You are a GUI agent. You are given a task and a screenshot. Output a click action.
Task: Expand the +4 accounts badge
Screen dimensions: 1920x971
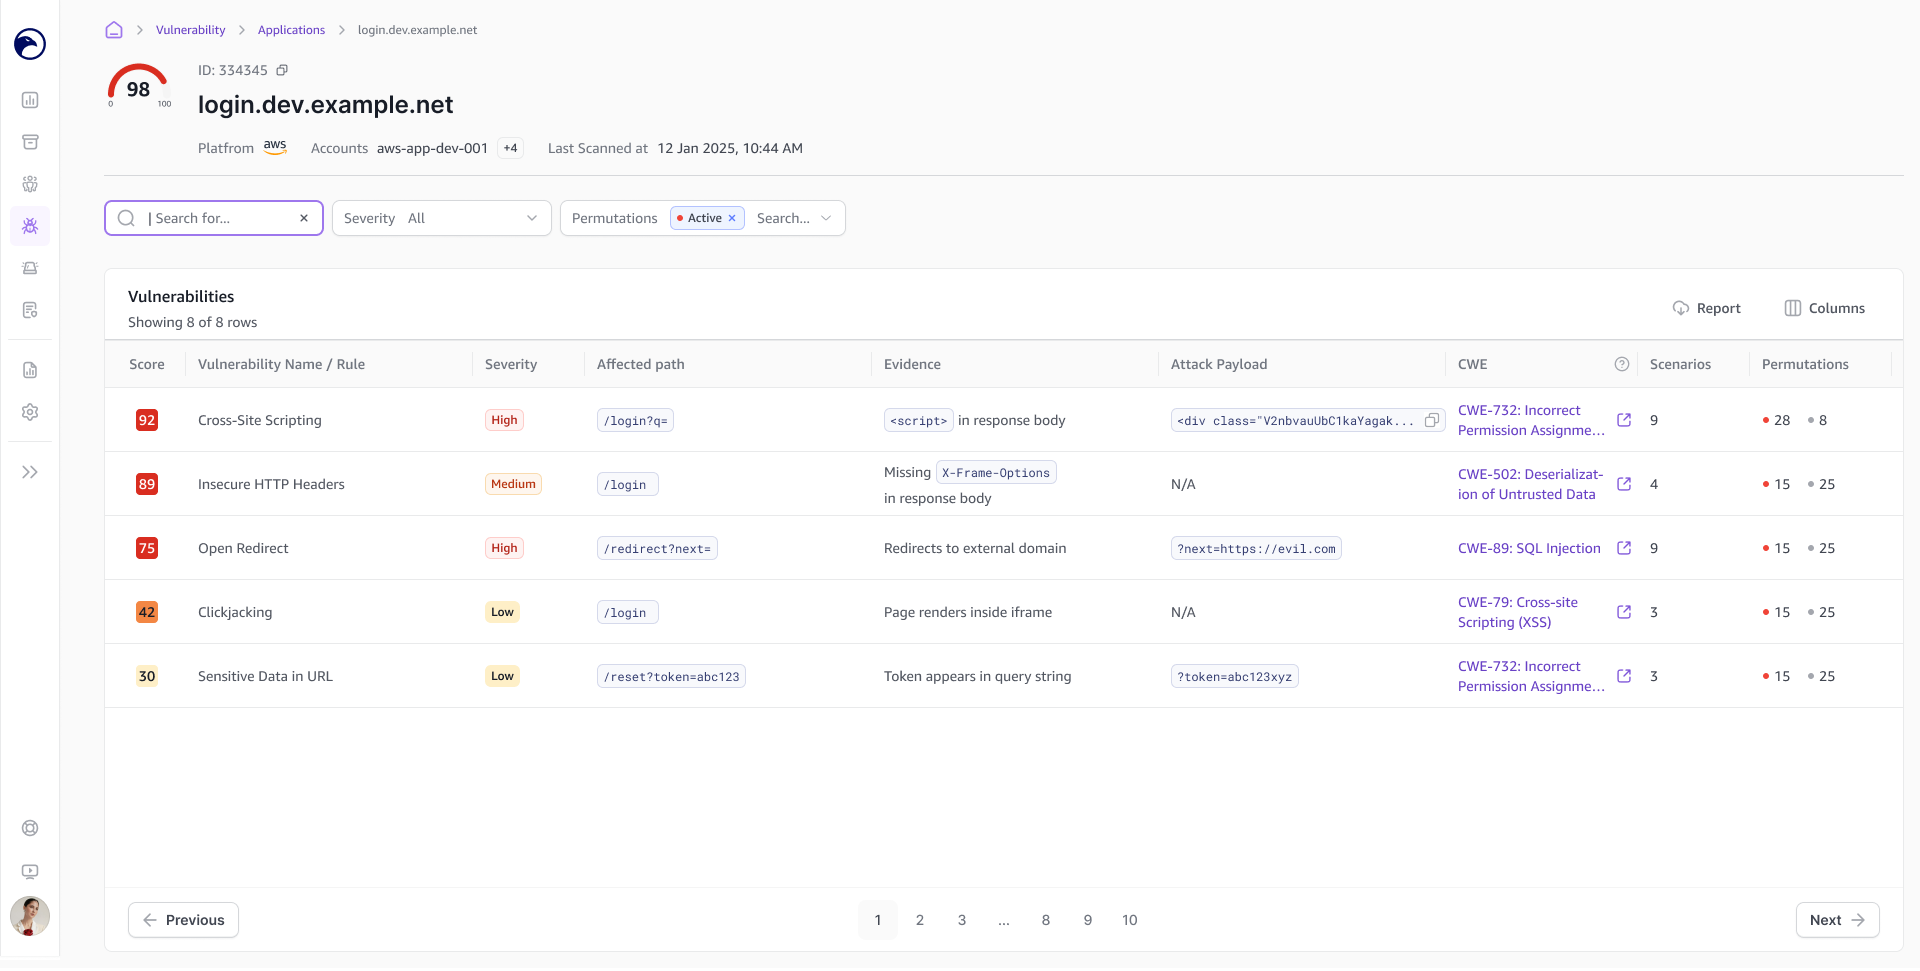pos(511,148)
